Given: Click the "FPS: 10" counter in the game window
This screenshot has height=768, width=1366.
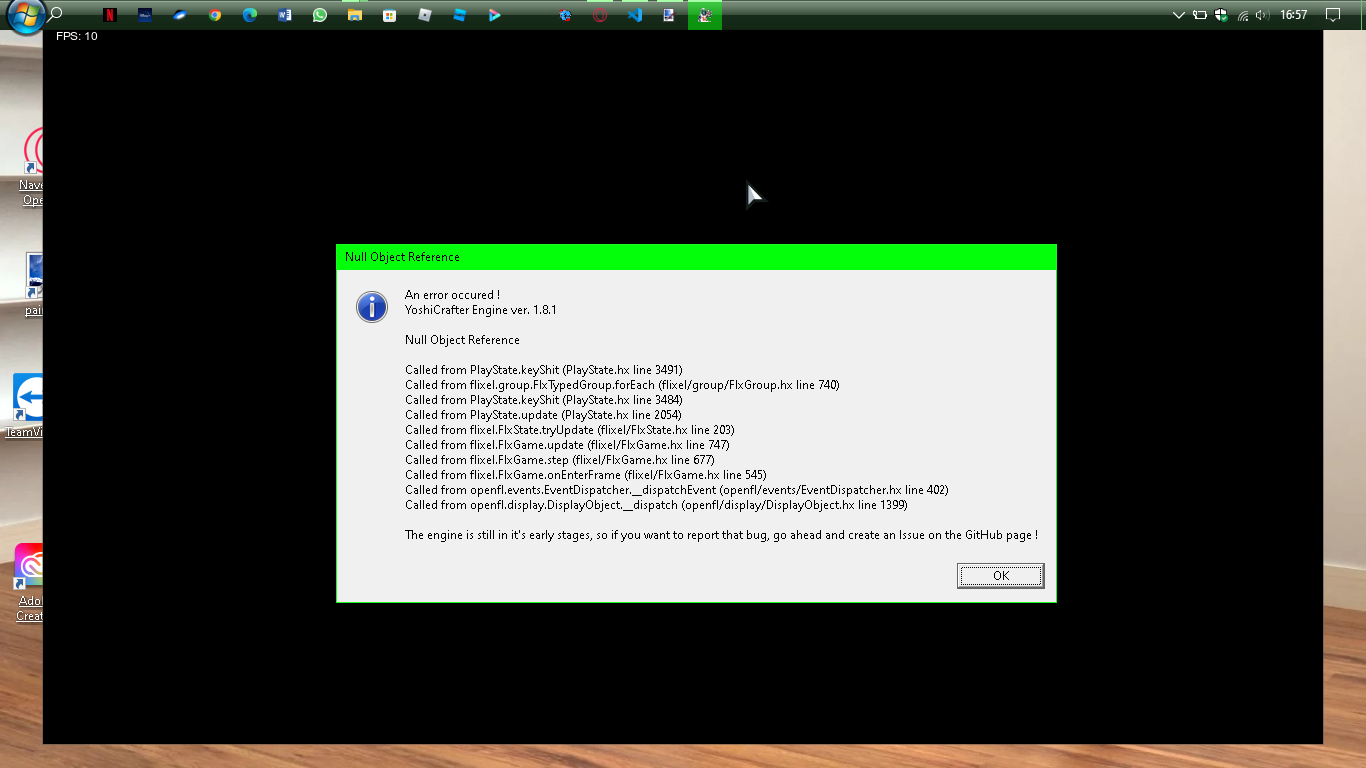Looking at the screenshot, I should coord(77,36).
